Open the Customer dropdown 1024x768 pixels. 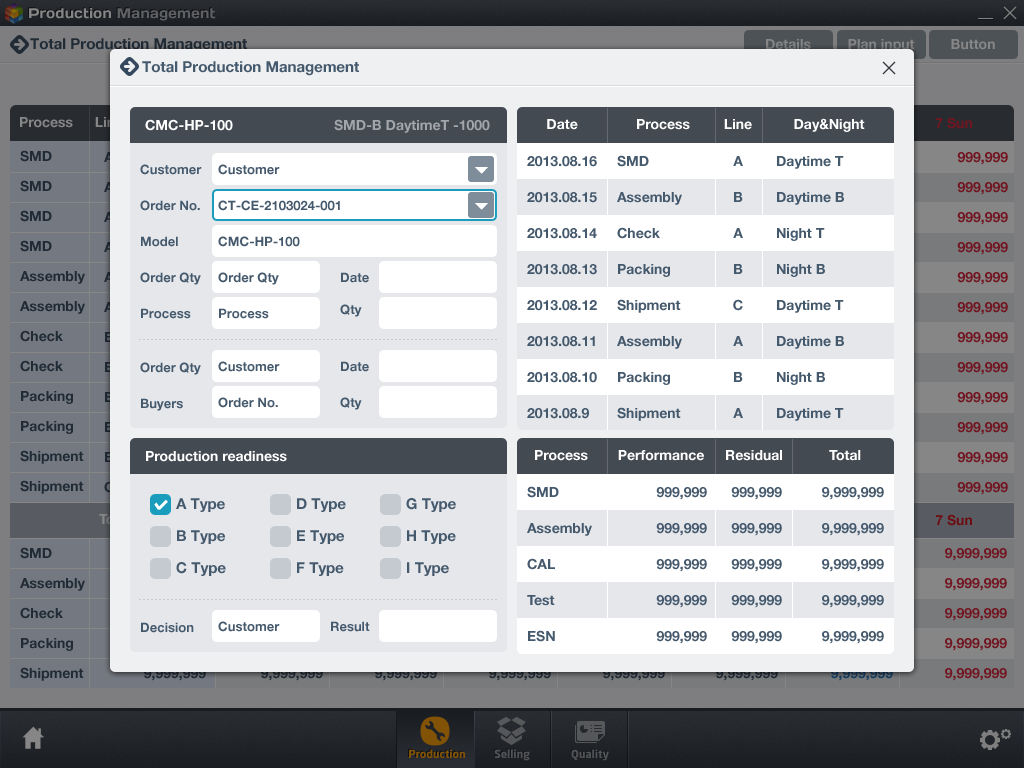tap(481, 170)
